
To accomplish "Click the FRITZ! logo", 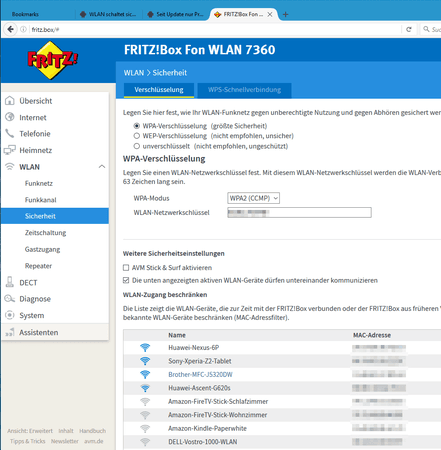I will point(52,60).
